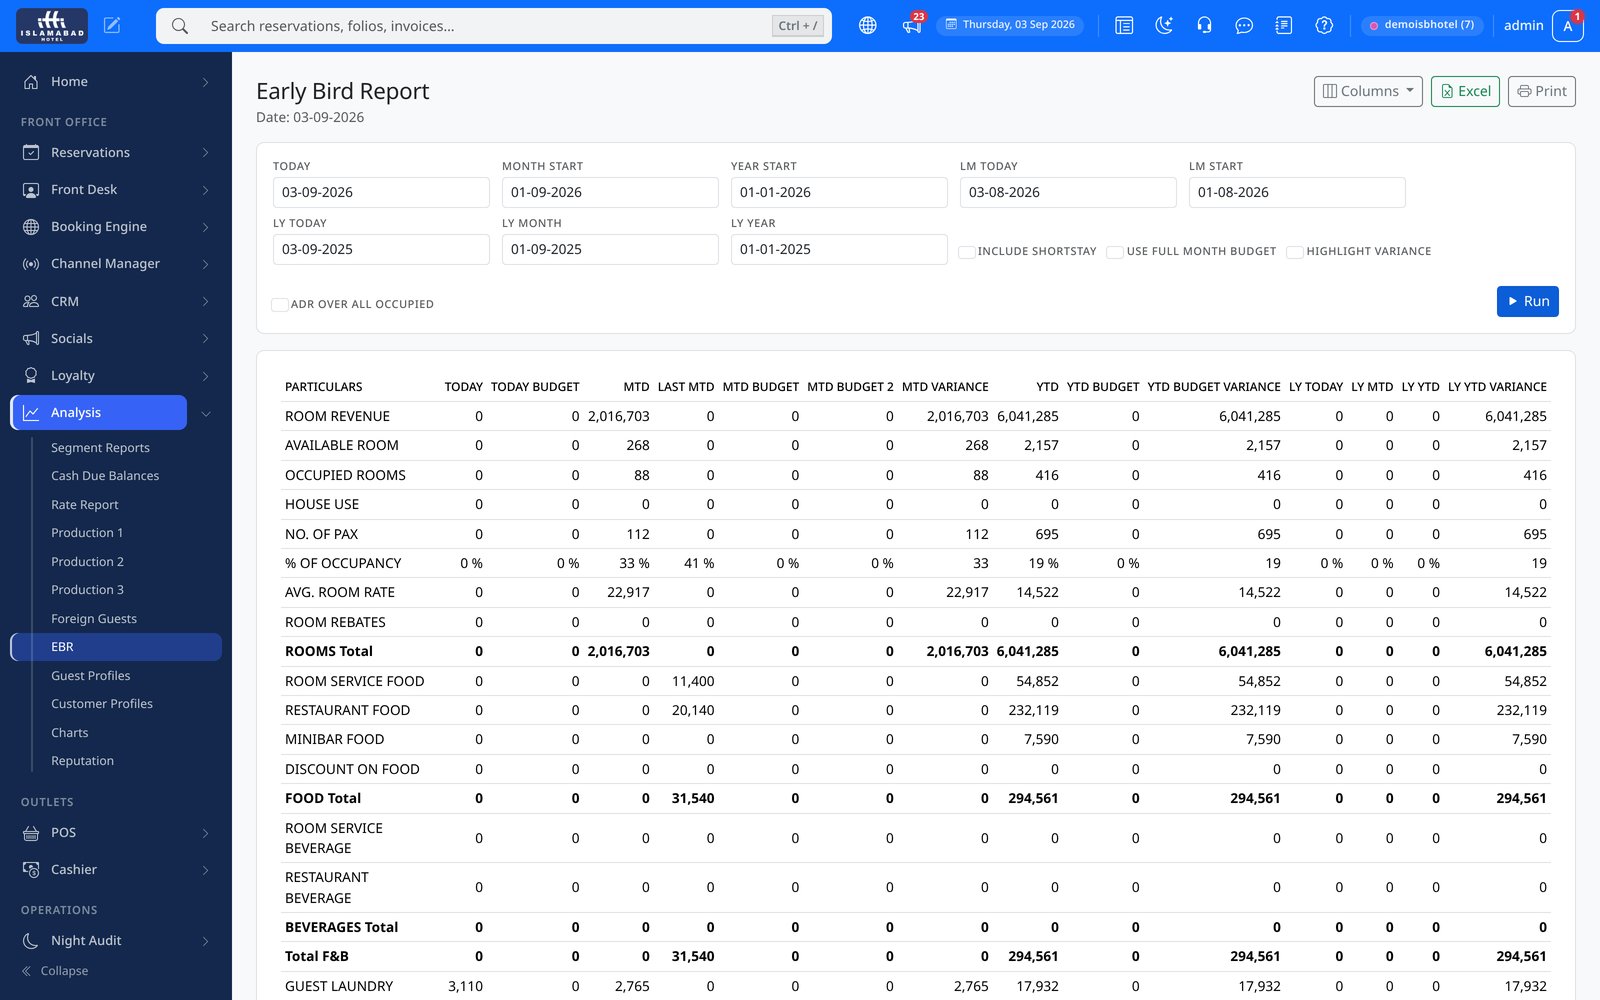Screen dimensions: 1600x1000
Task: Click the help question mark icon
Action: click(1324, 26)
